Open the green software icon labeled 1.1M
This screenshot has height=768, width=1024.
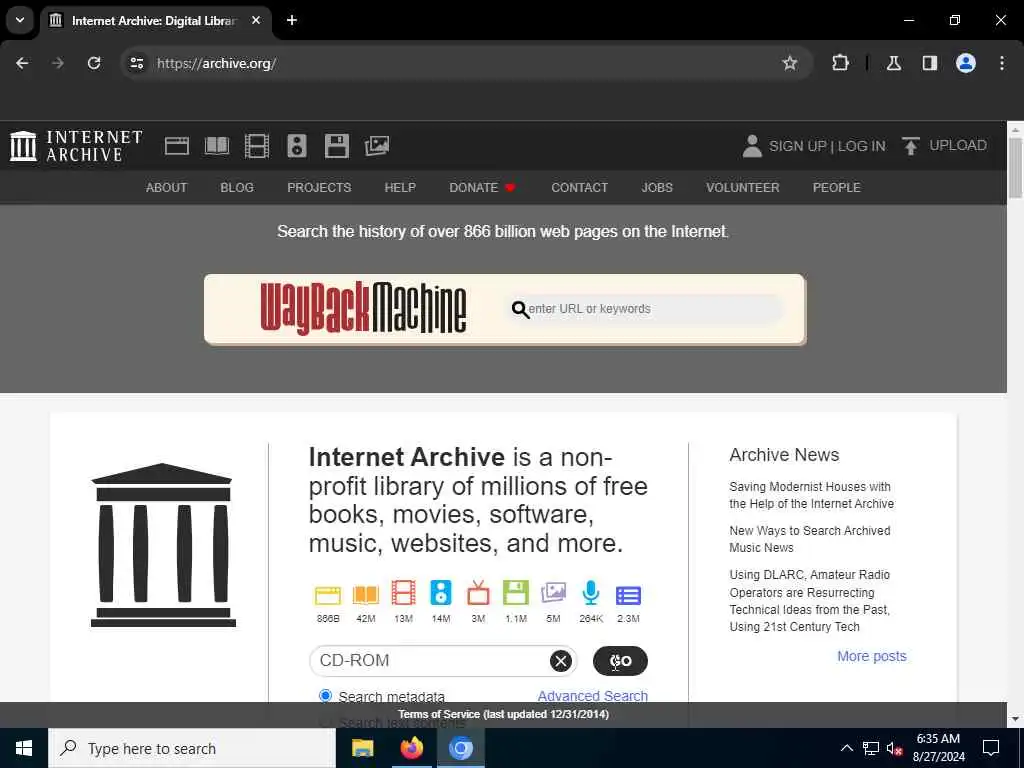pyautogui.click(x=516, y=593)
